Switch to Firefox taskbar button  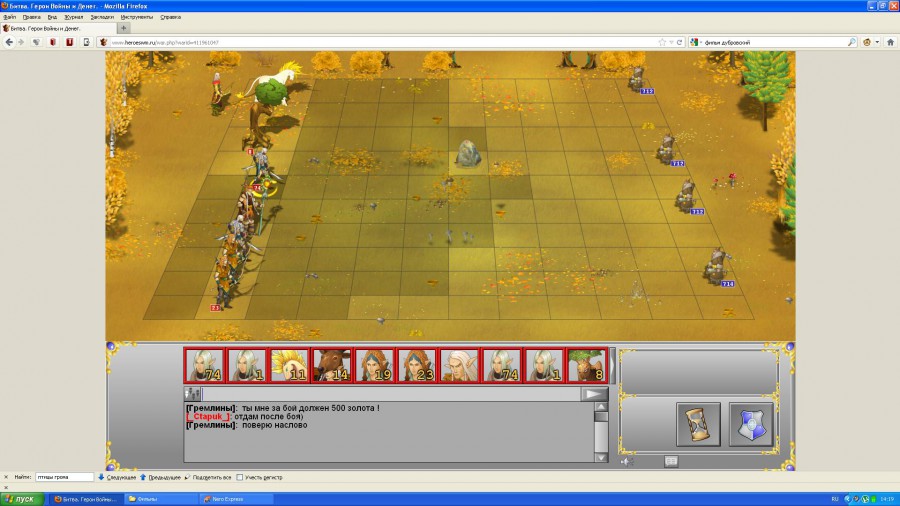coord(85,499)
